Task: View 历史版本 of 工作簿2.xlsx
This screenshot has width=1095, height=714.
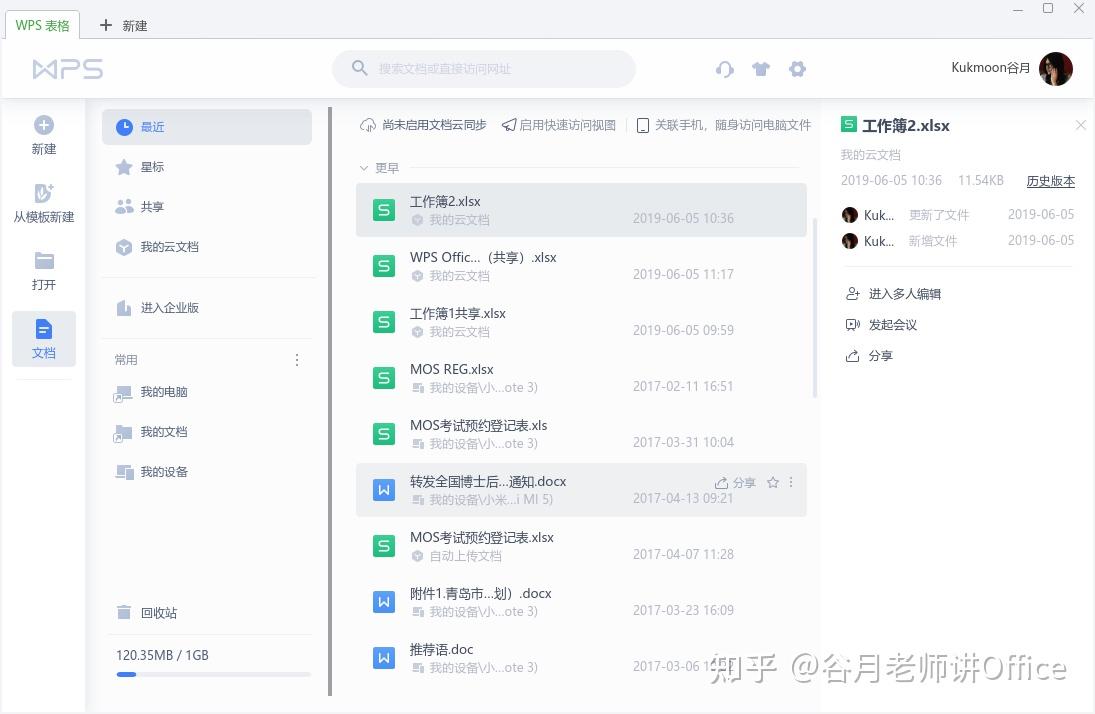Action: [x=1050, y=181]
